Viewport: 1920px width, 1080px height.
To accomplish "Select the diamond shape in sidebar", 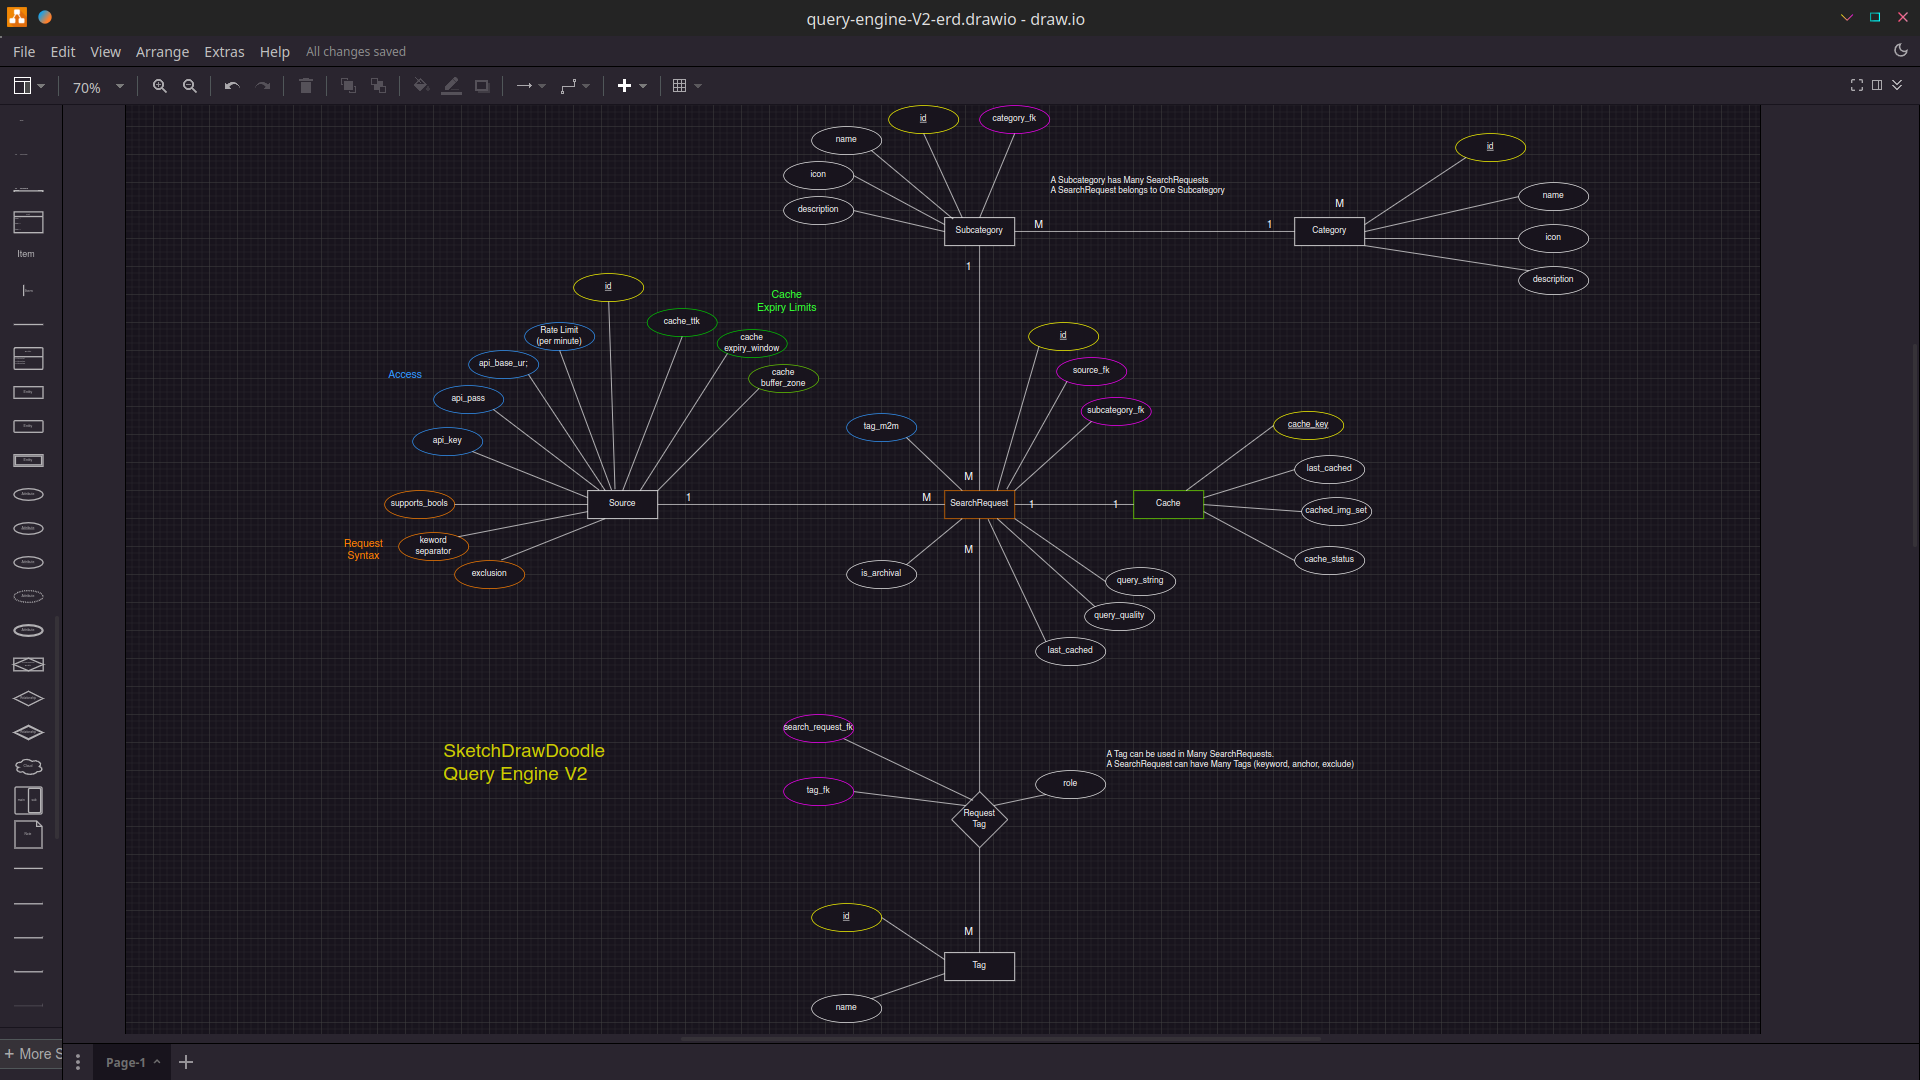I will coord(28,698).
